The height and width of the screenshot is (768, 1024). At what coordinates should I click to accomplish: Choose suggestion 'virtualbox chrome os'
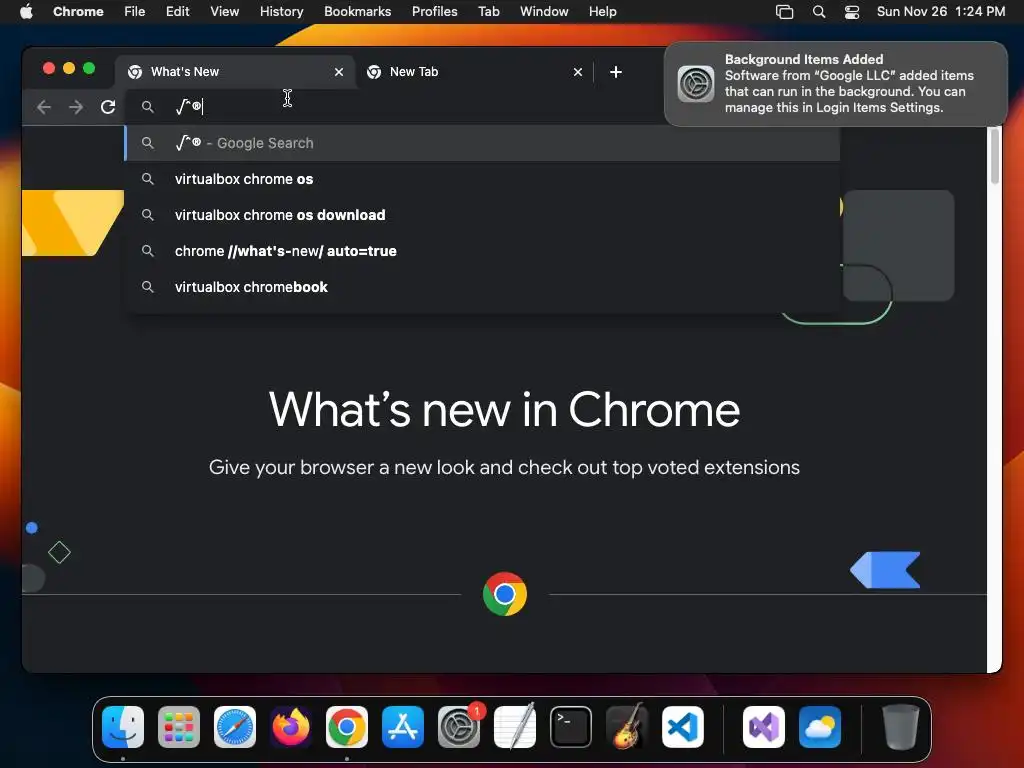pyautogui.click(x=483, y=179)
